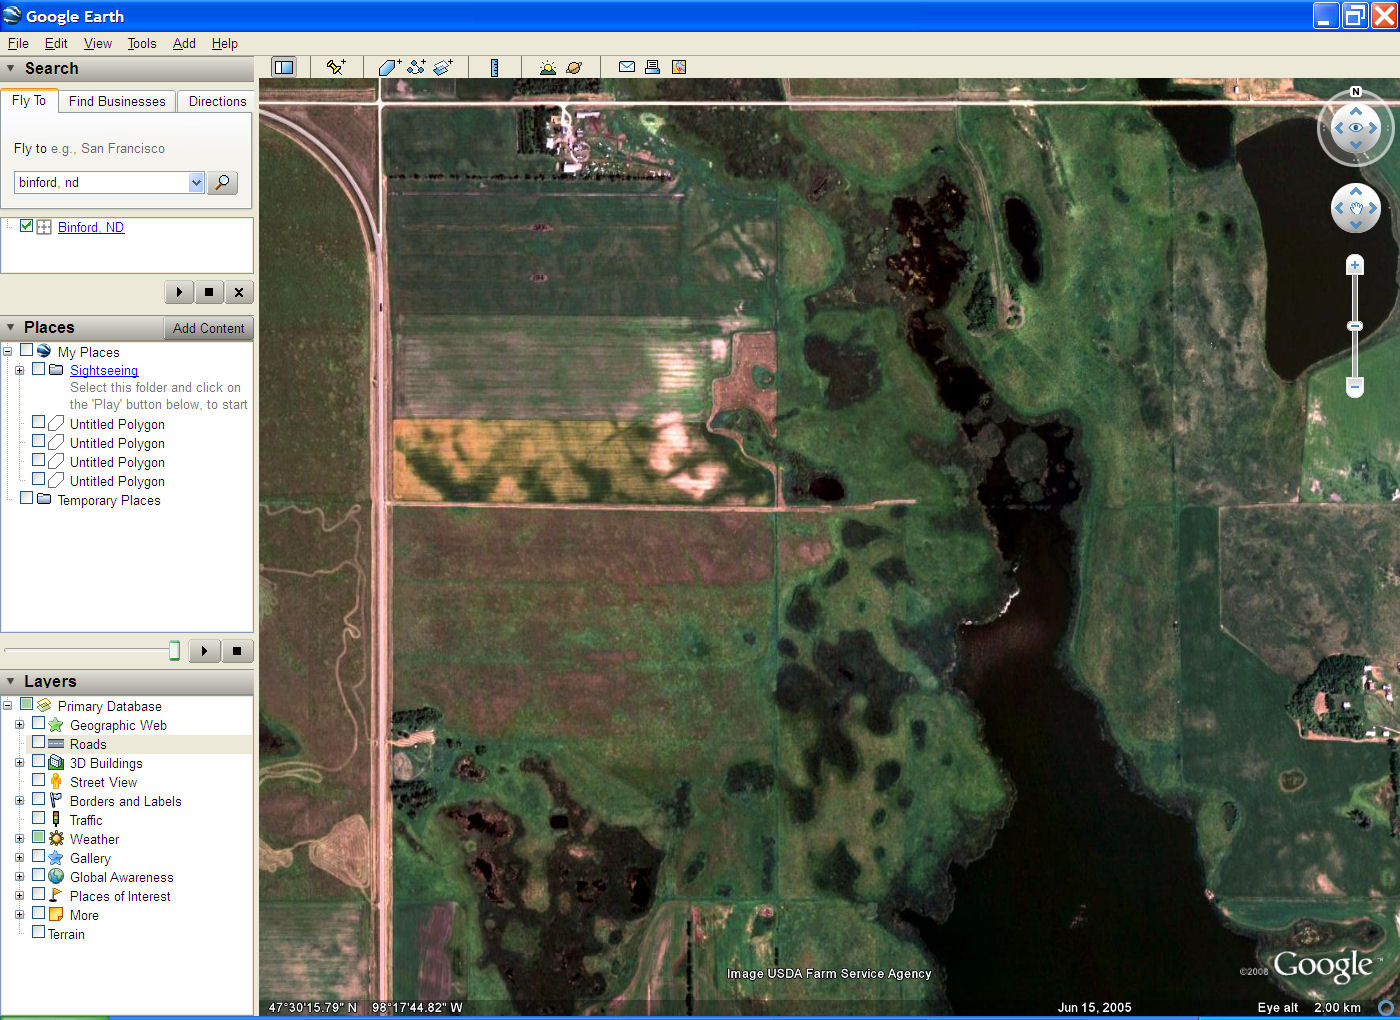1400x1020 pixels.
Task: Expand the Geographic Web layer
Action: pyautogui.click(x=19, y=724)
